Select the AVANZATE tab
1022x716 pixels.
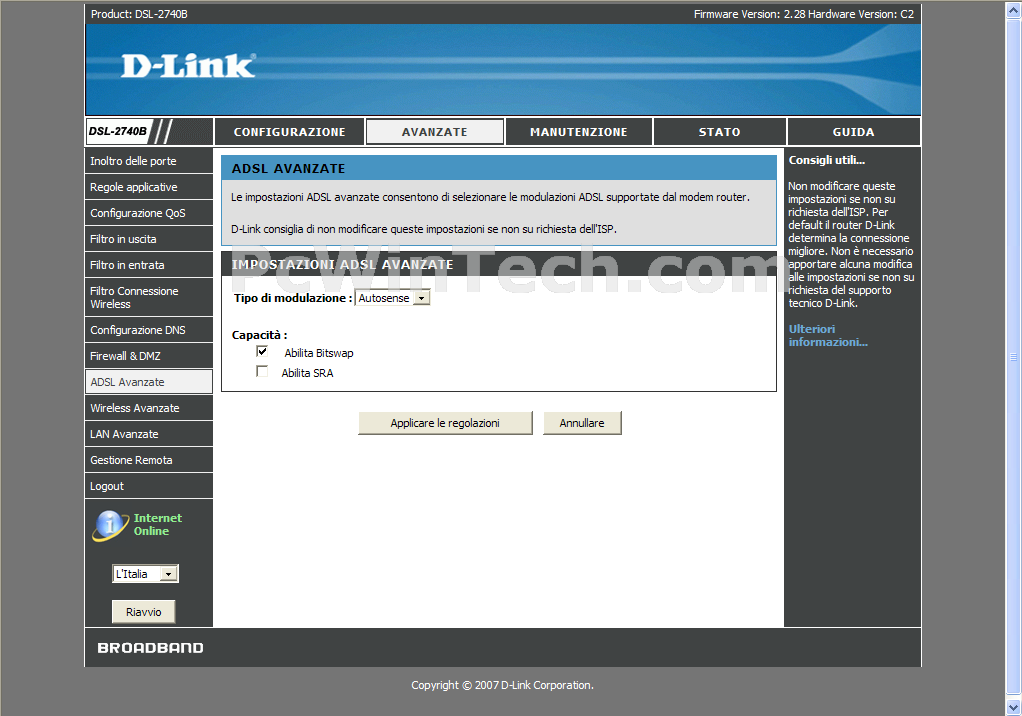[435, 132]
